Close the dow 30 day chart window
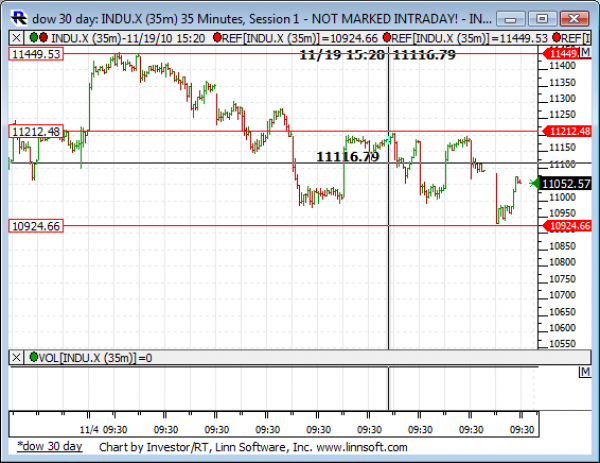The width and height of the screenshot is (600, 463). click(574, 19)
